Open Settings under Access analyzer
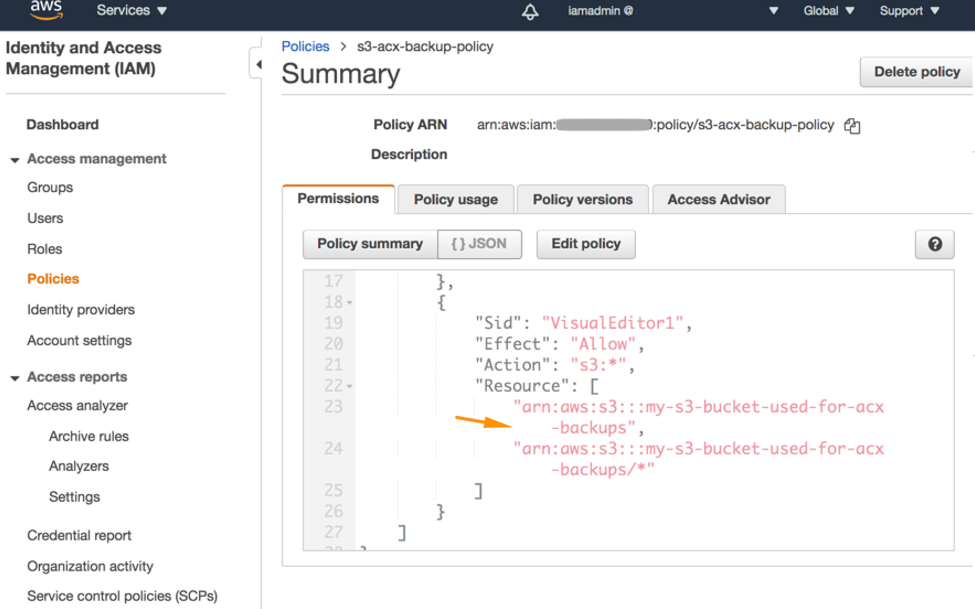This screenshot has height=609, width=975. [75, 497]
